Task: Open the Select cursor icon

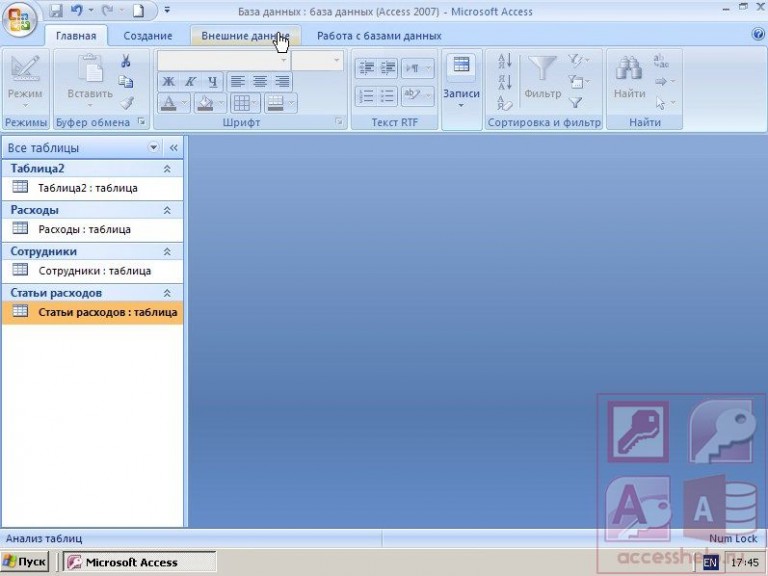Action: click(x=664, y=103)
